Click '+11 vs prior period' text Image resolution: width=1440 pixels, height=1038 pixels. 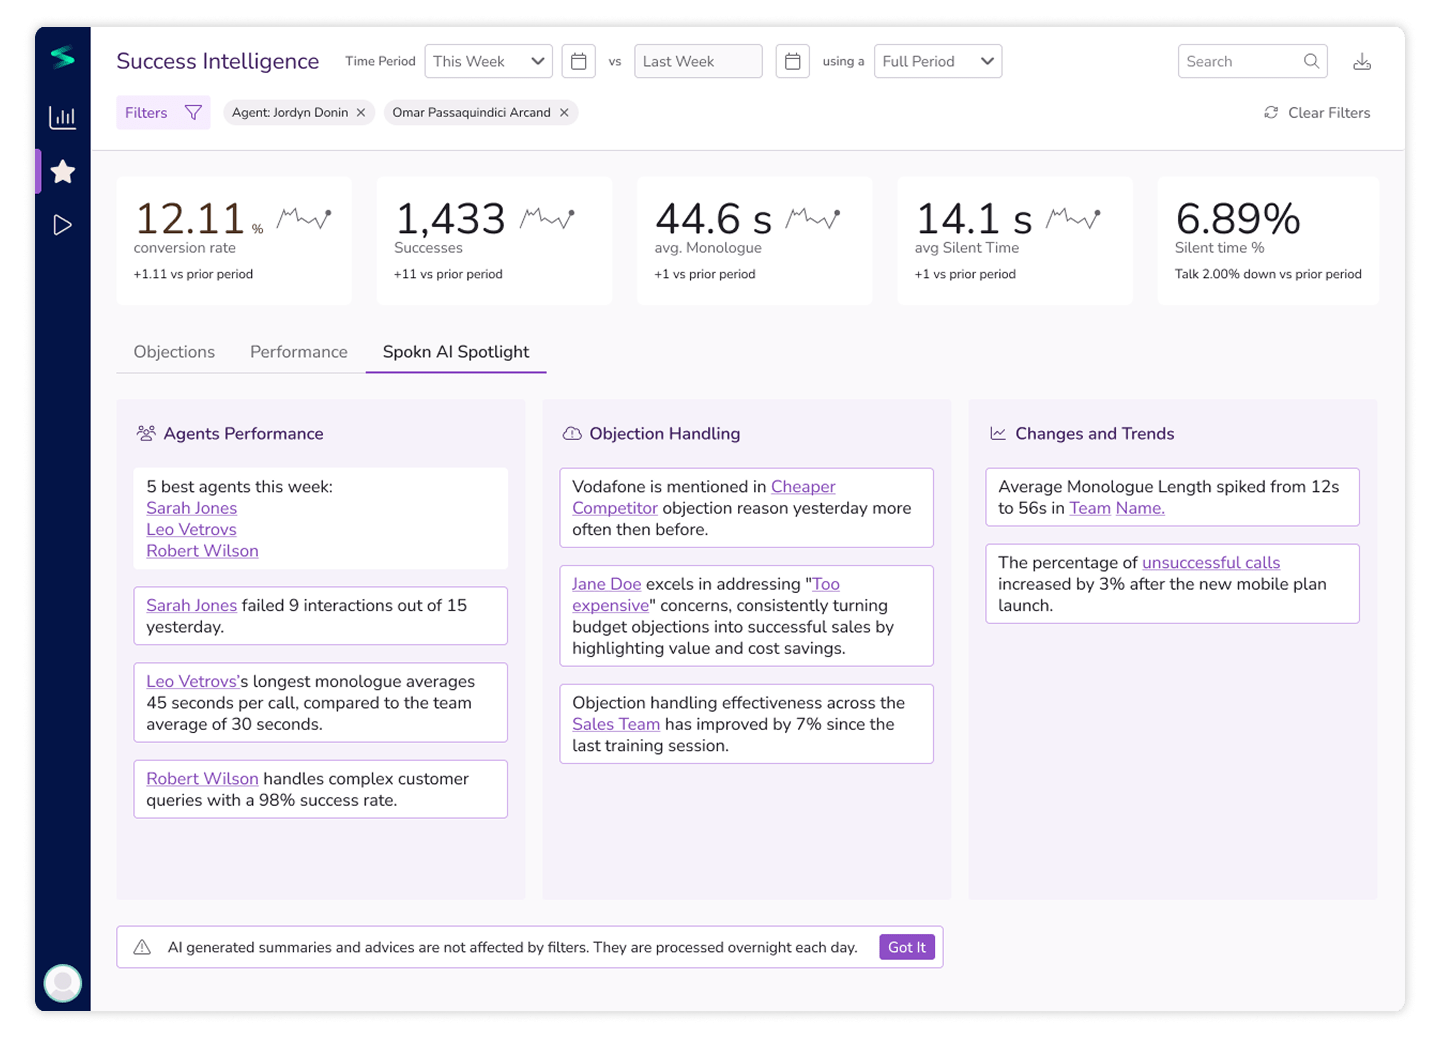[448, 274]
